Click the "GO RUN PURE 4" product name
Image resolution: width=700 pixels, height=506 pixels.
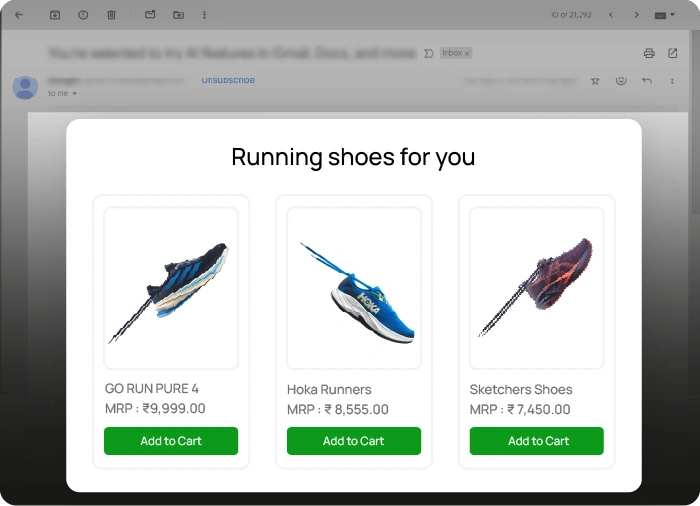152,389
